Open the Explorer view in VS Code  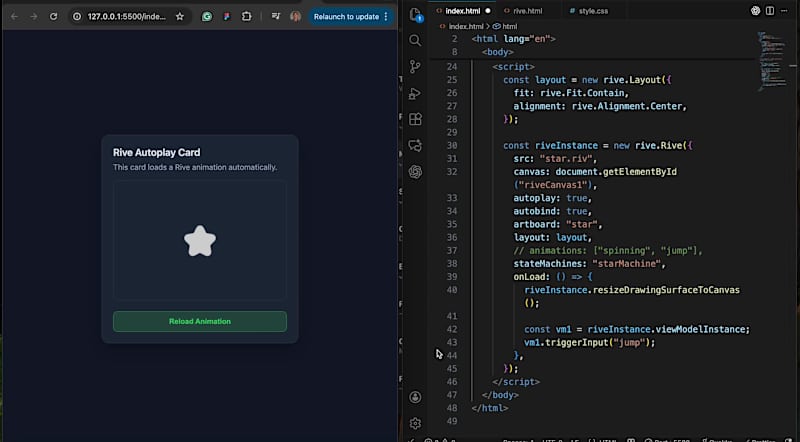415,15
